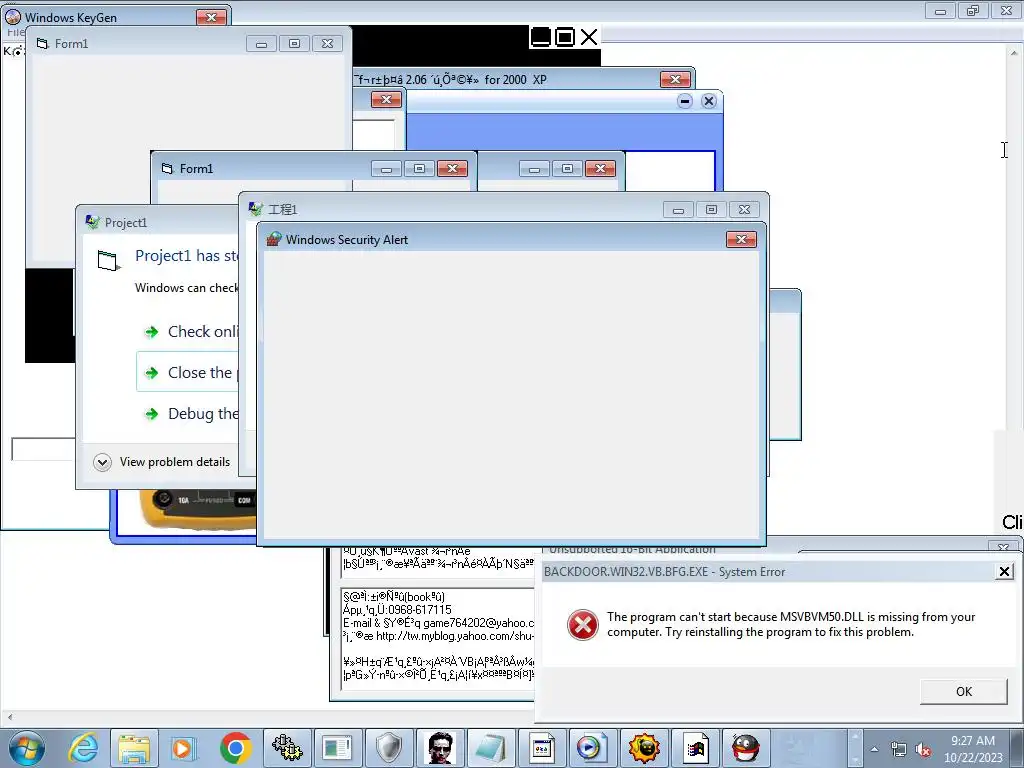Click the white X glyph on black bar
This screenshot has height=768, width=1024.
pyautogui.click(x=588, y=37)
